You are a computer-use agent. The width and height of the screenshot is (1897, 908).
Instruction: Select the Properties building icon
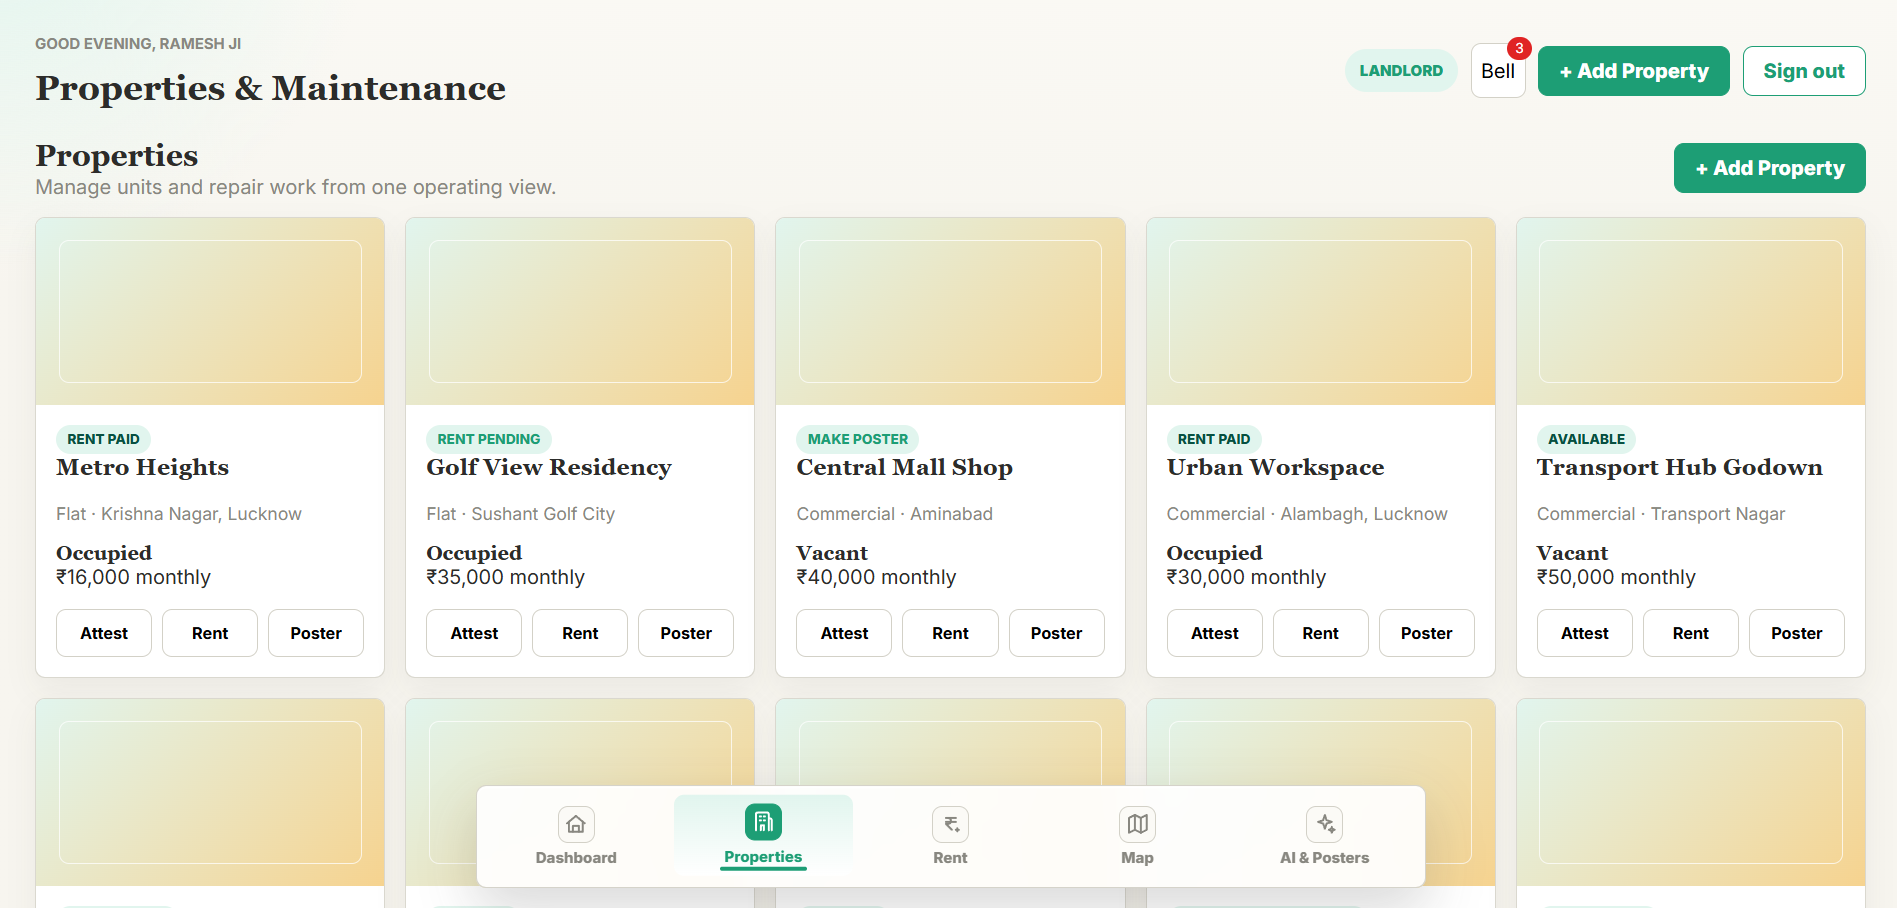763,822
